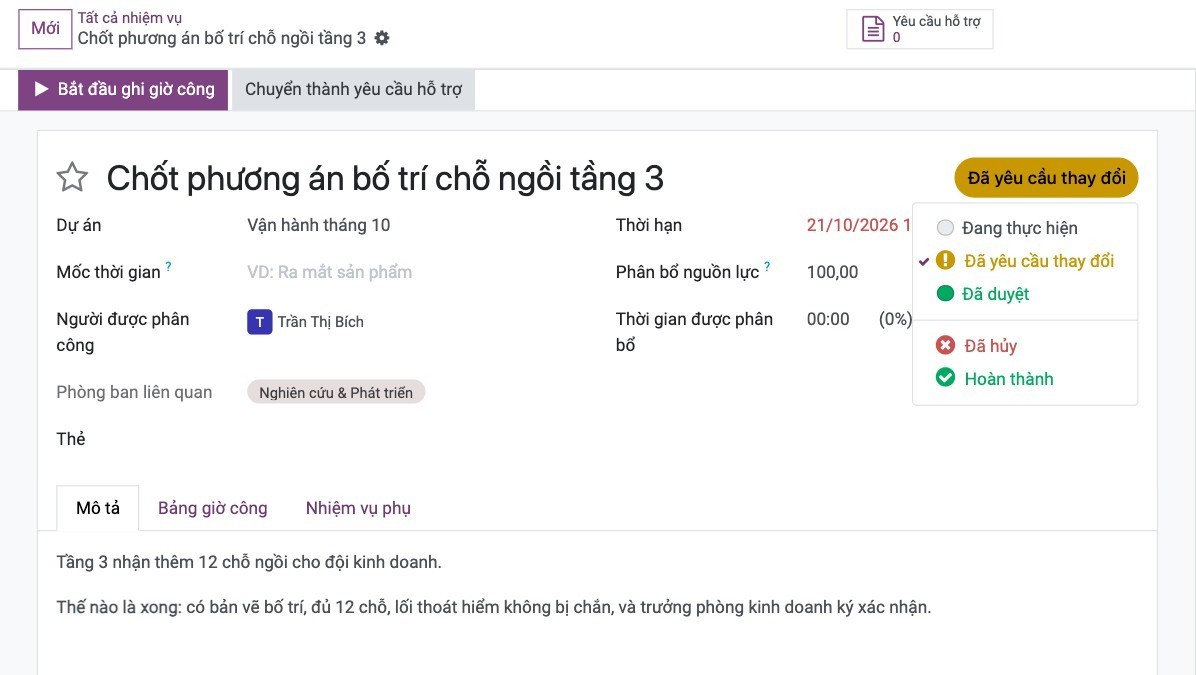Click the description line starting Thế nào là xong

point(494,607)
